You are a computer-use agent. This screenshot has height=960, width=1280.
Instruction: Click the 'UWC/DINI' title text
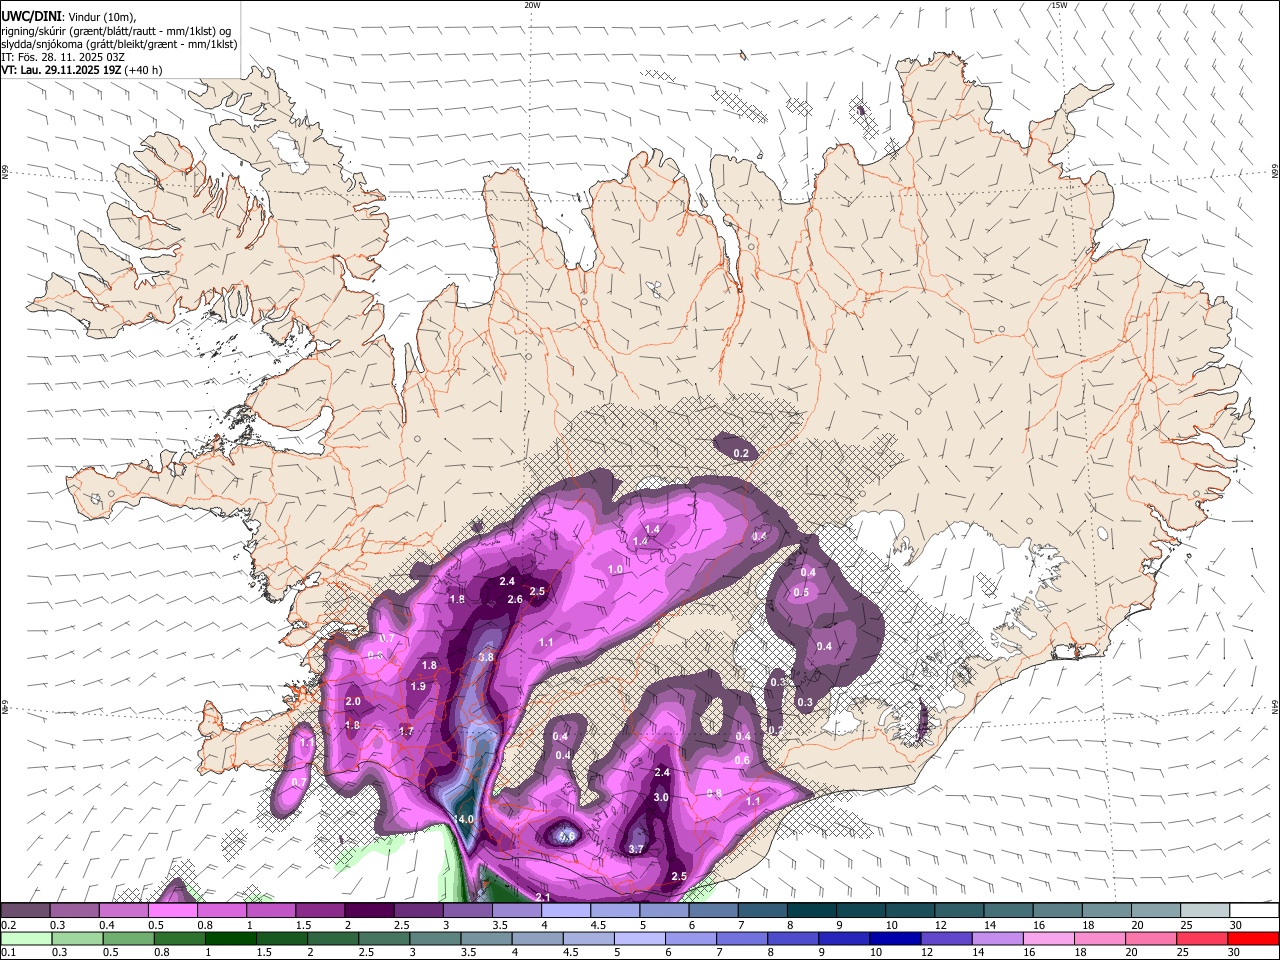click(30, 16)
